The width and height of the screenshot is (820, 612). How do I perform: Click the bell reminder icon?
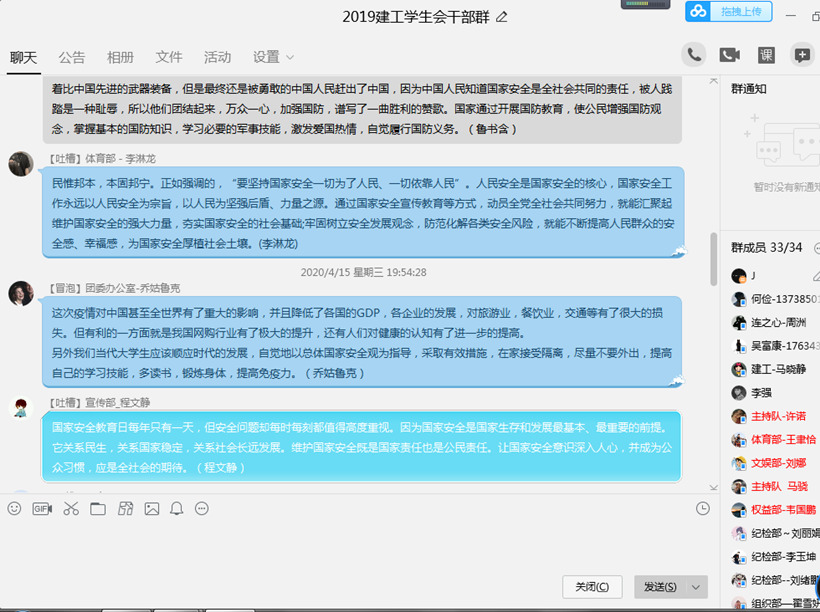[x=176, y=508]
